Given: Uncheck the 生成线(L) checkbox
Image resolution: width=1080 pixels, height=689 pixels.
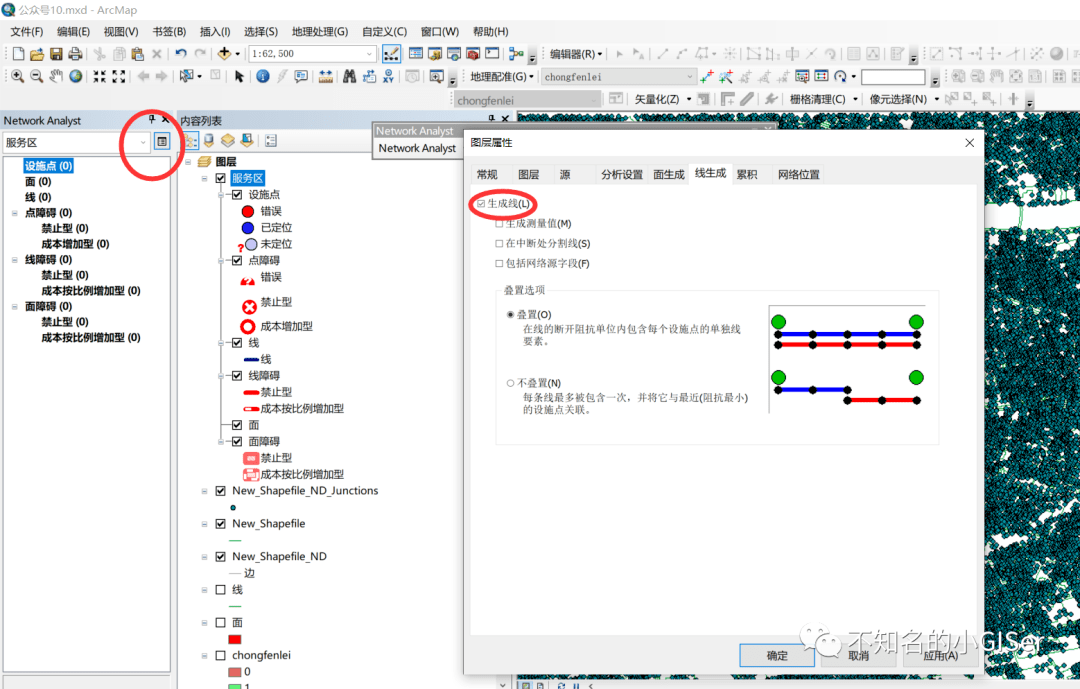Looking at the screenshot, I should [479, 202].
